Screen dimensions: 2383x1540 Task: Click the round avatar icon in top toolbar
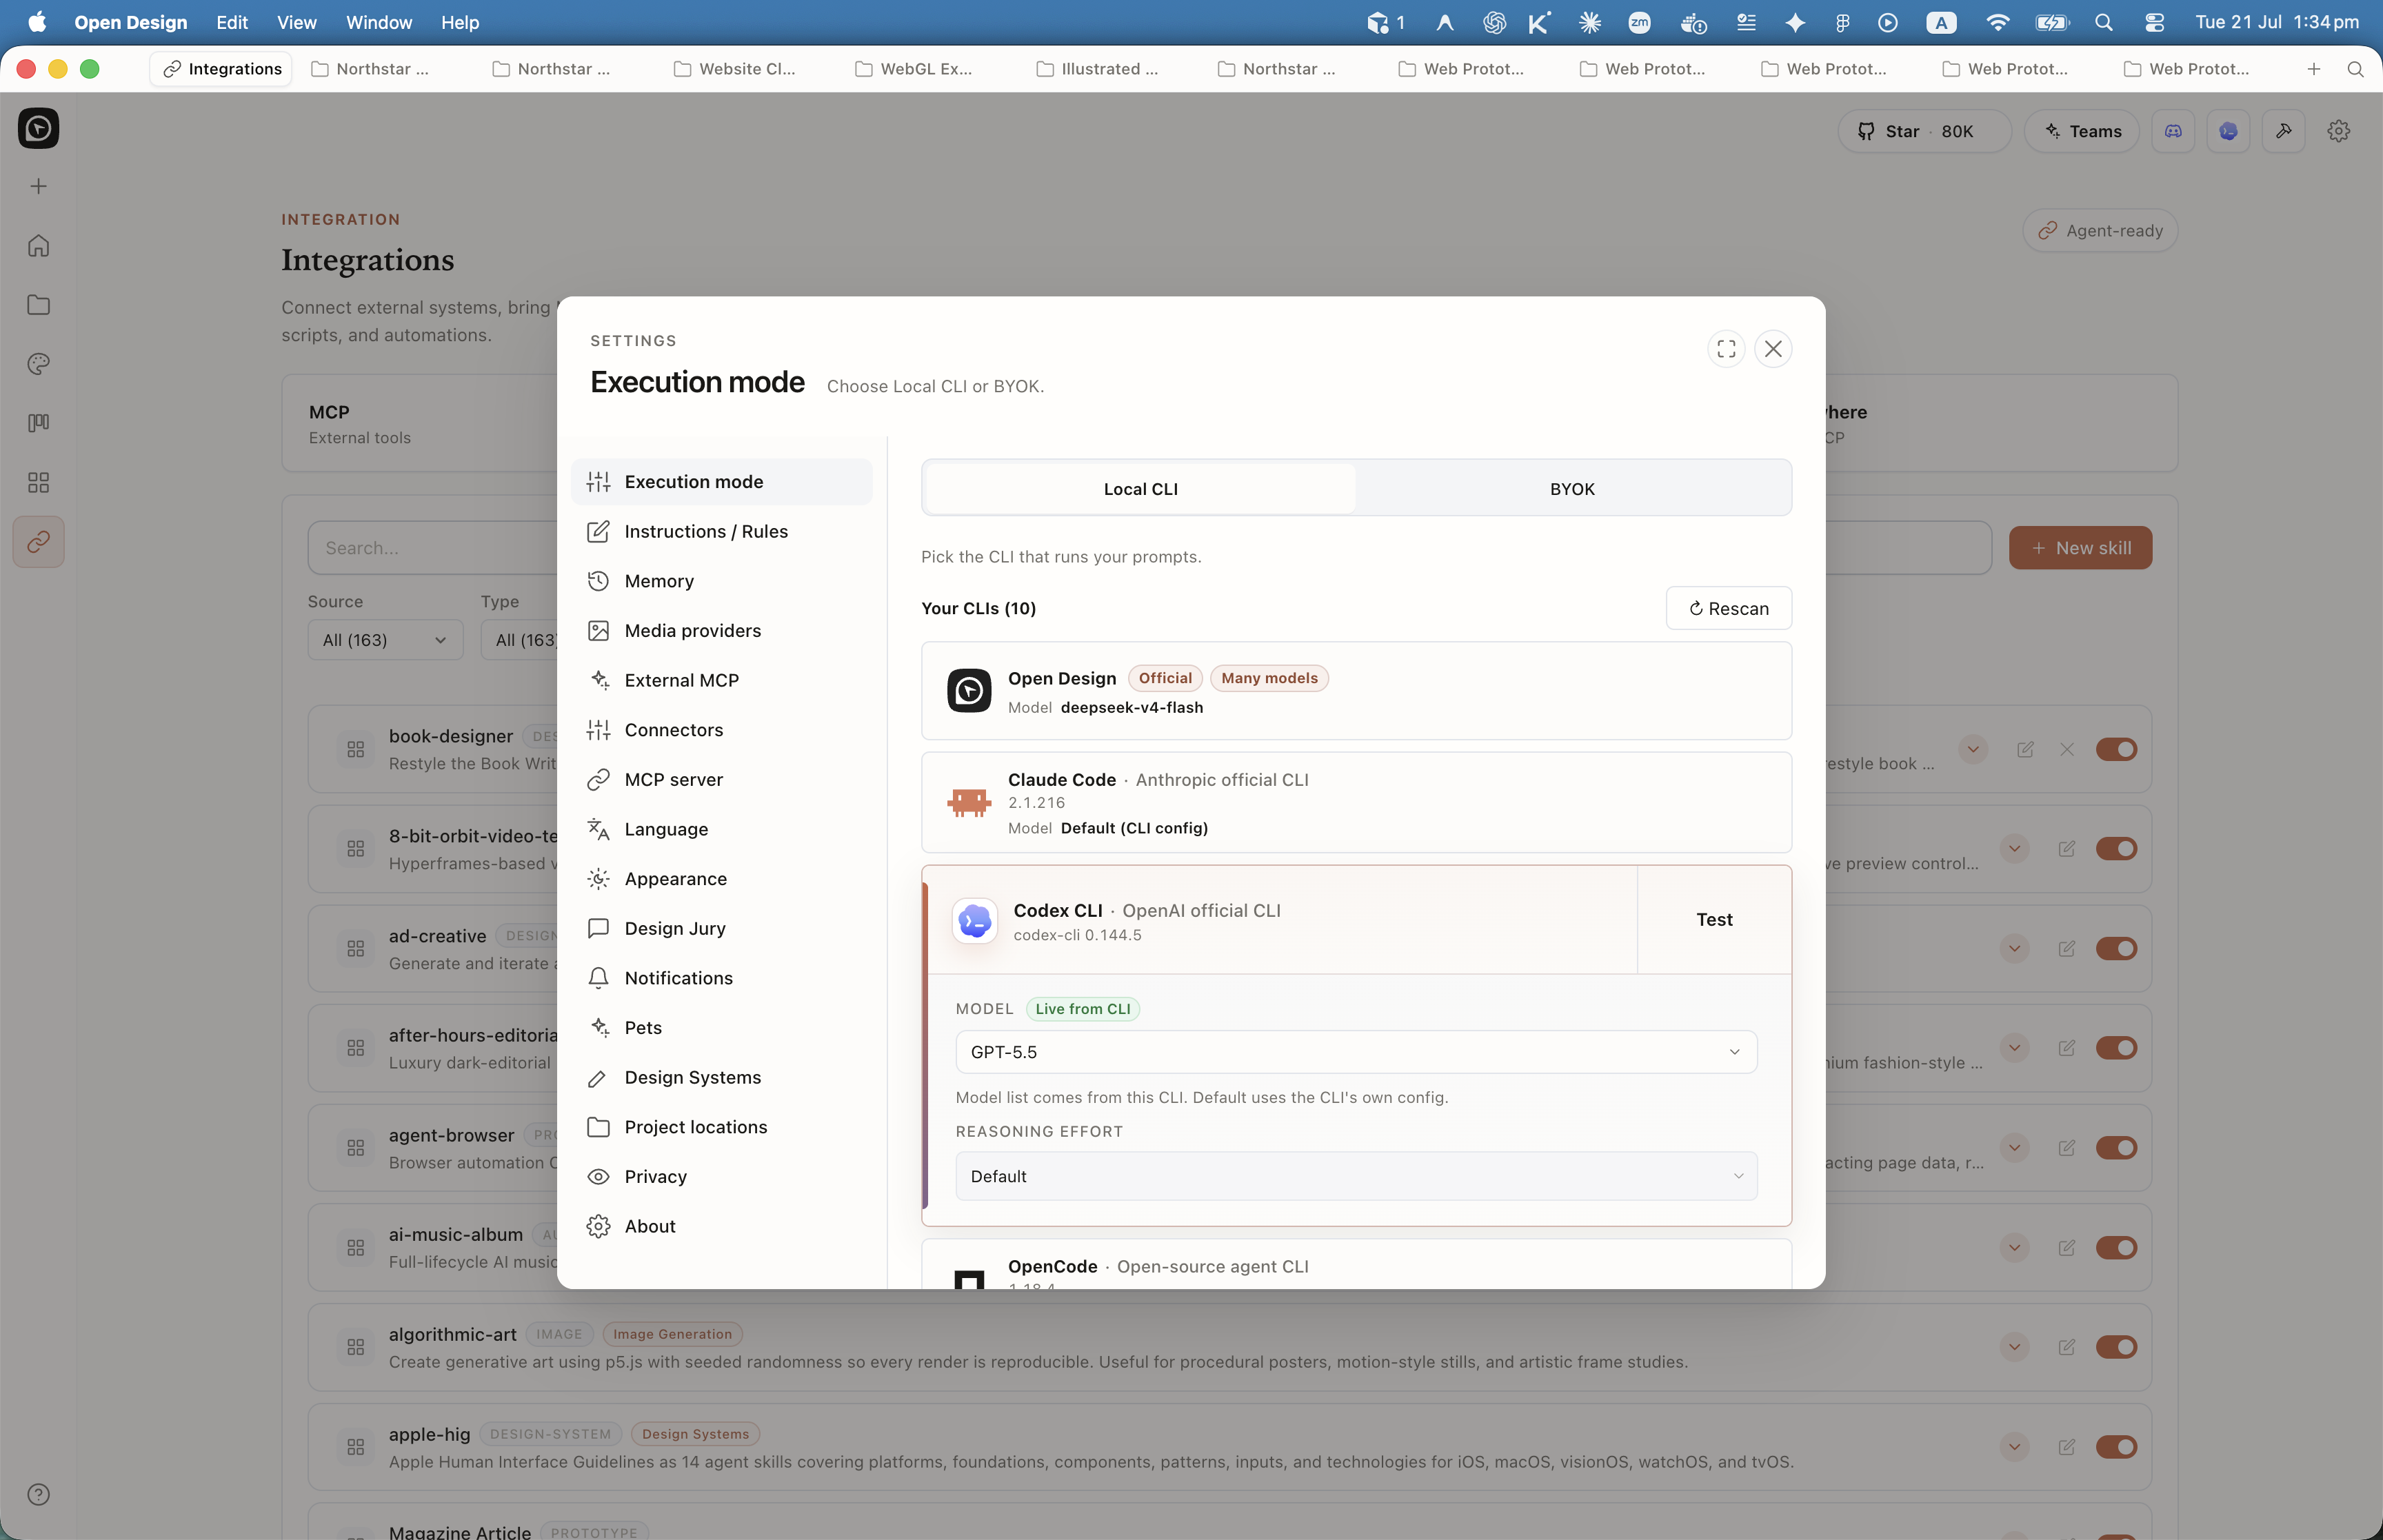[x=2228, y=131]
